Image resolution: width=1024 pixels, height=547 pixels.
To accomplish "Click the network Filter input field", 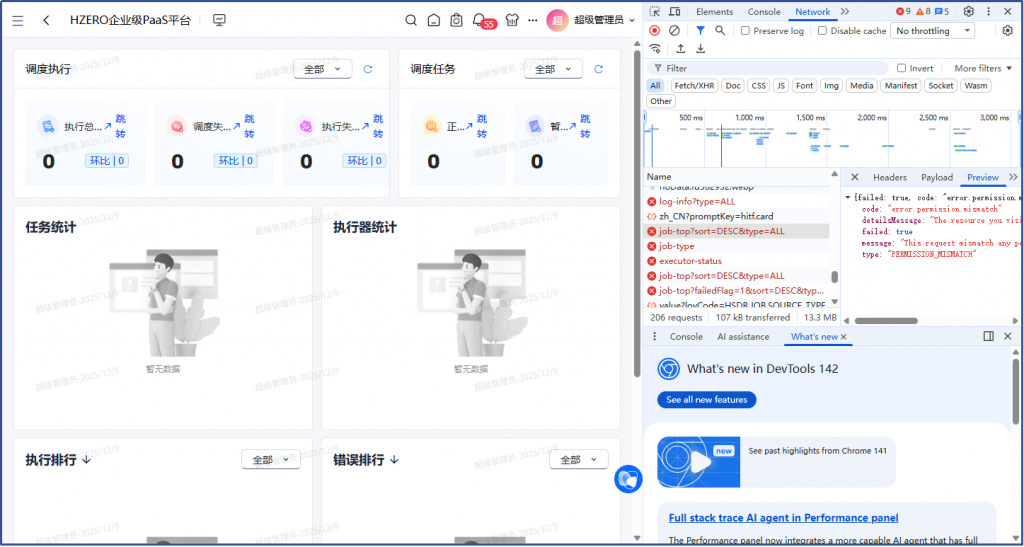I will point(770,68).
